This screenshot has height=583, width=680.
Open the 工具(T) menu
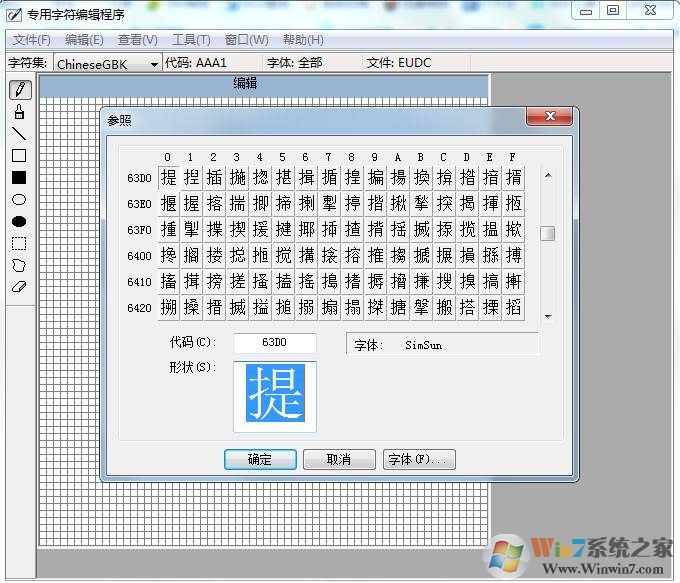click(x=190, y=40)
